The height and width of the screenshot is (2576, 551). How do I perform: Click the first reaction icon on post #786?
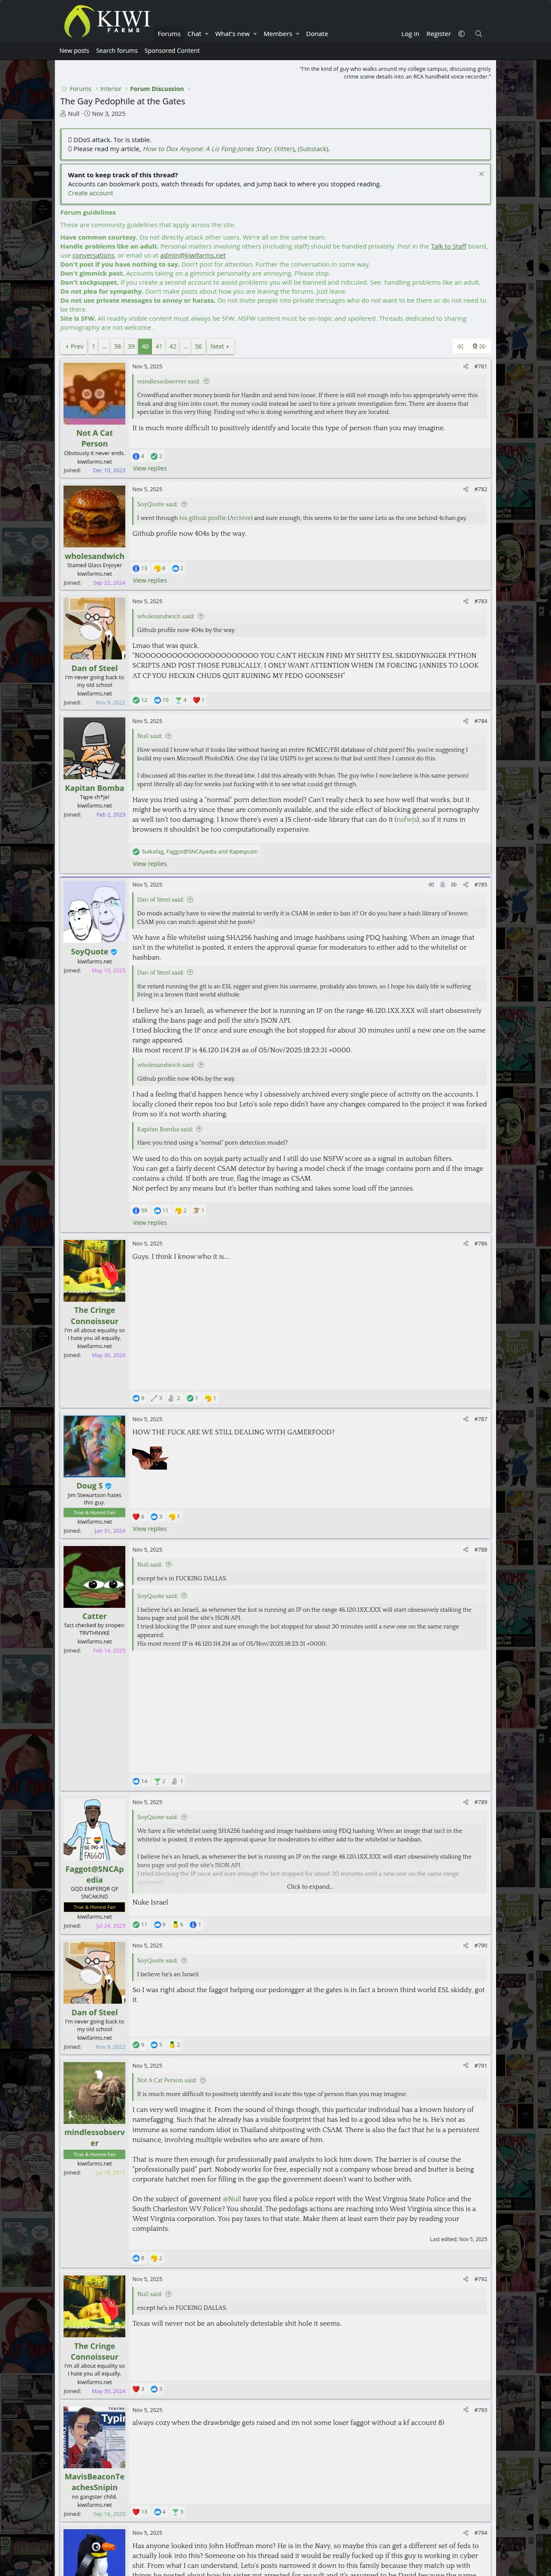136,1398
